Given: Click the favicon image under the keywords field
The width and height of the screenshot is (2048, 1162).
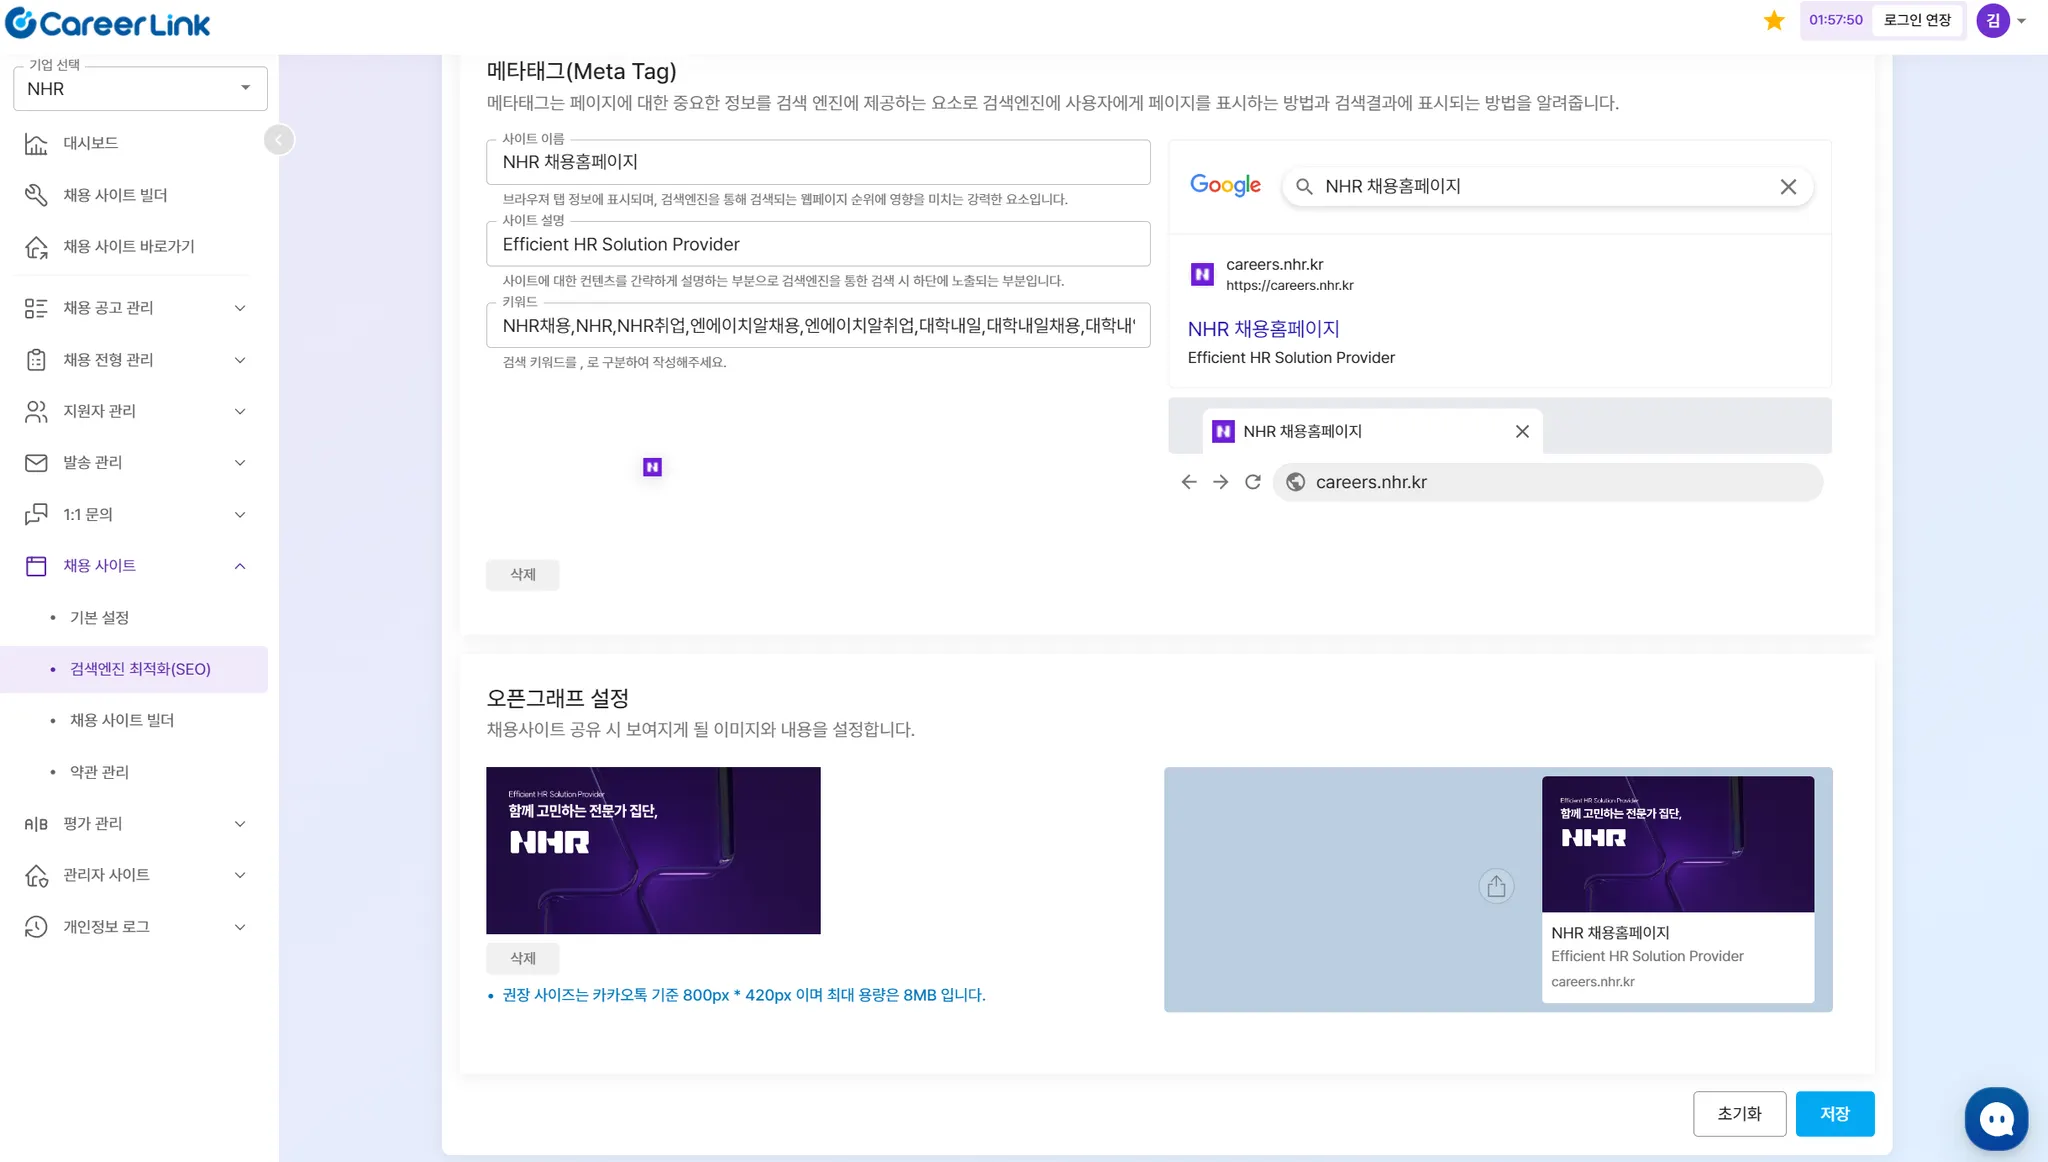Looking at the screenshot, I should (652, 467).
